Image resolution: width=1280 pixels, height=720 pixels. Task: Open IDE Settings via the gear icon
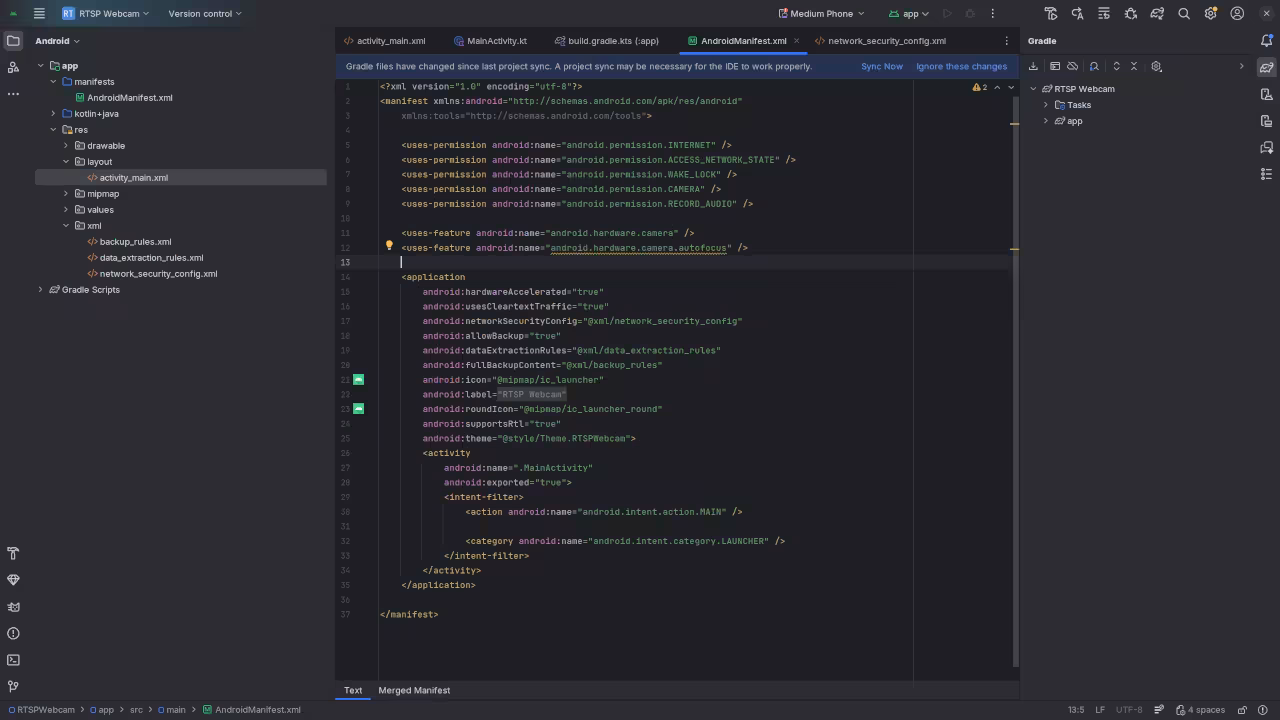(x=1210, y=13)
